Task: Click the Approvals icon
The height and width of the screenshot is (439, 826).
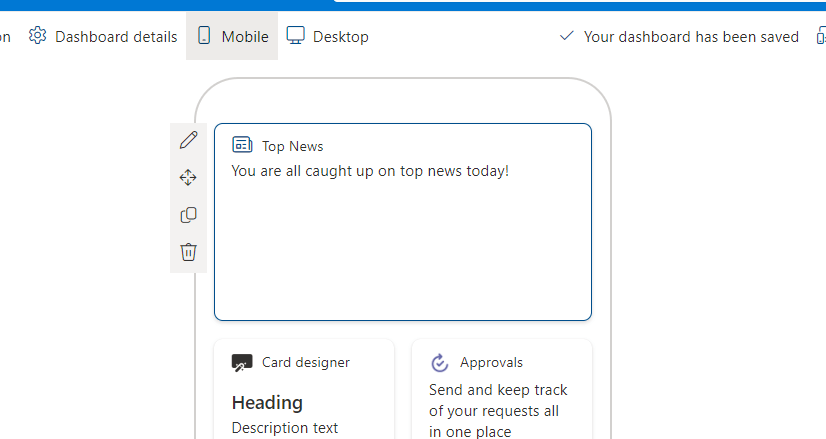Action: point(439,363)
